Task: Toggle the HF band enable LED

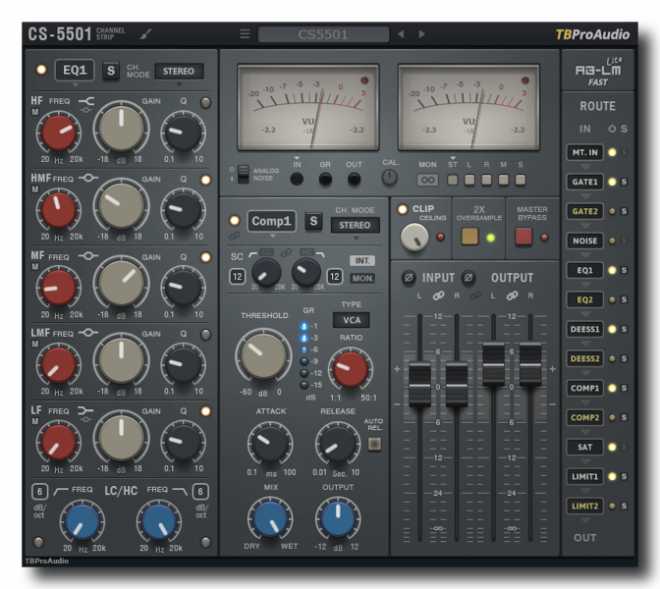Action: 205,102
